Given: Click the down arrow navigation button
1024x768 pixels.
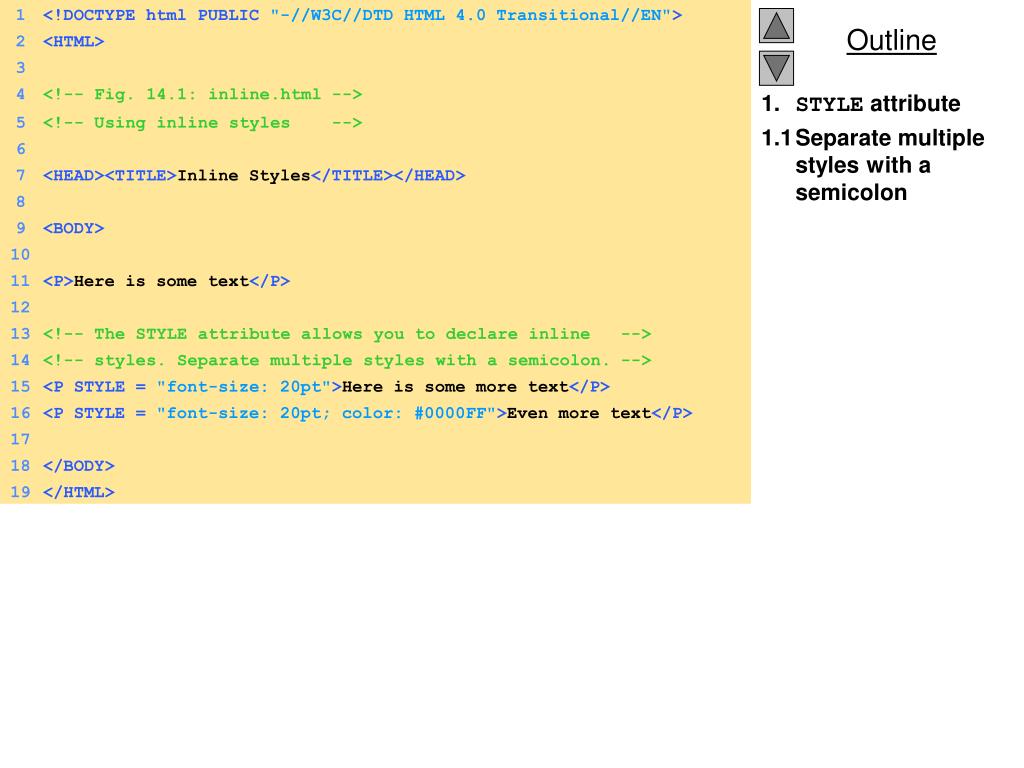Looking at the screenshot, I should coord(776,69).
